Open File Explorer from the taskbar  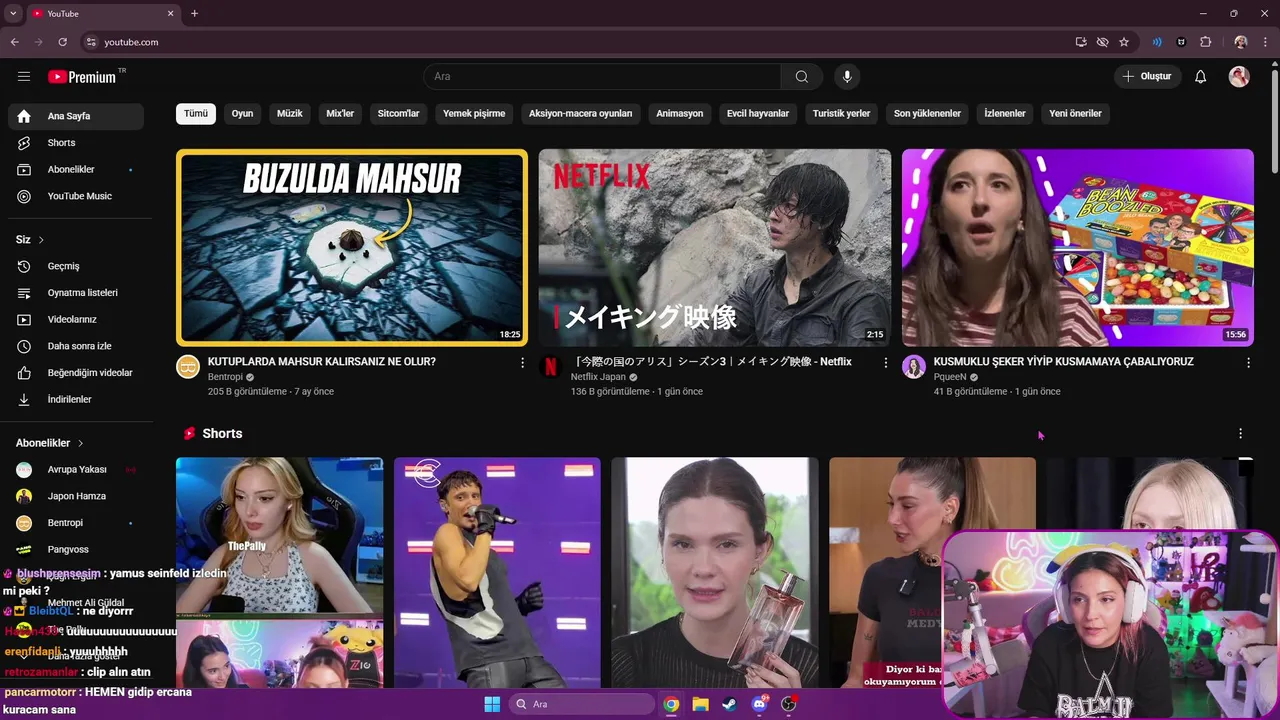pyautogui.click(x=700, y=704)
